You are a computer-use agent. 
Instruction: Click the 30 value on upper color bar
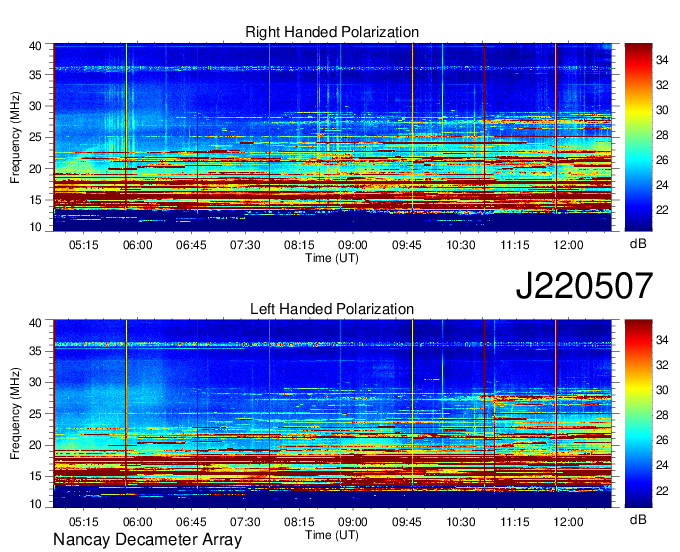pos(662,110)
